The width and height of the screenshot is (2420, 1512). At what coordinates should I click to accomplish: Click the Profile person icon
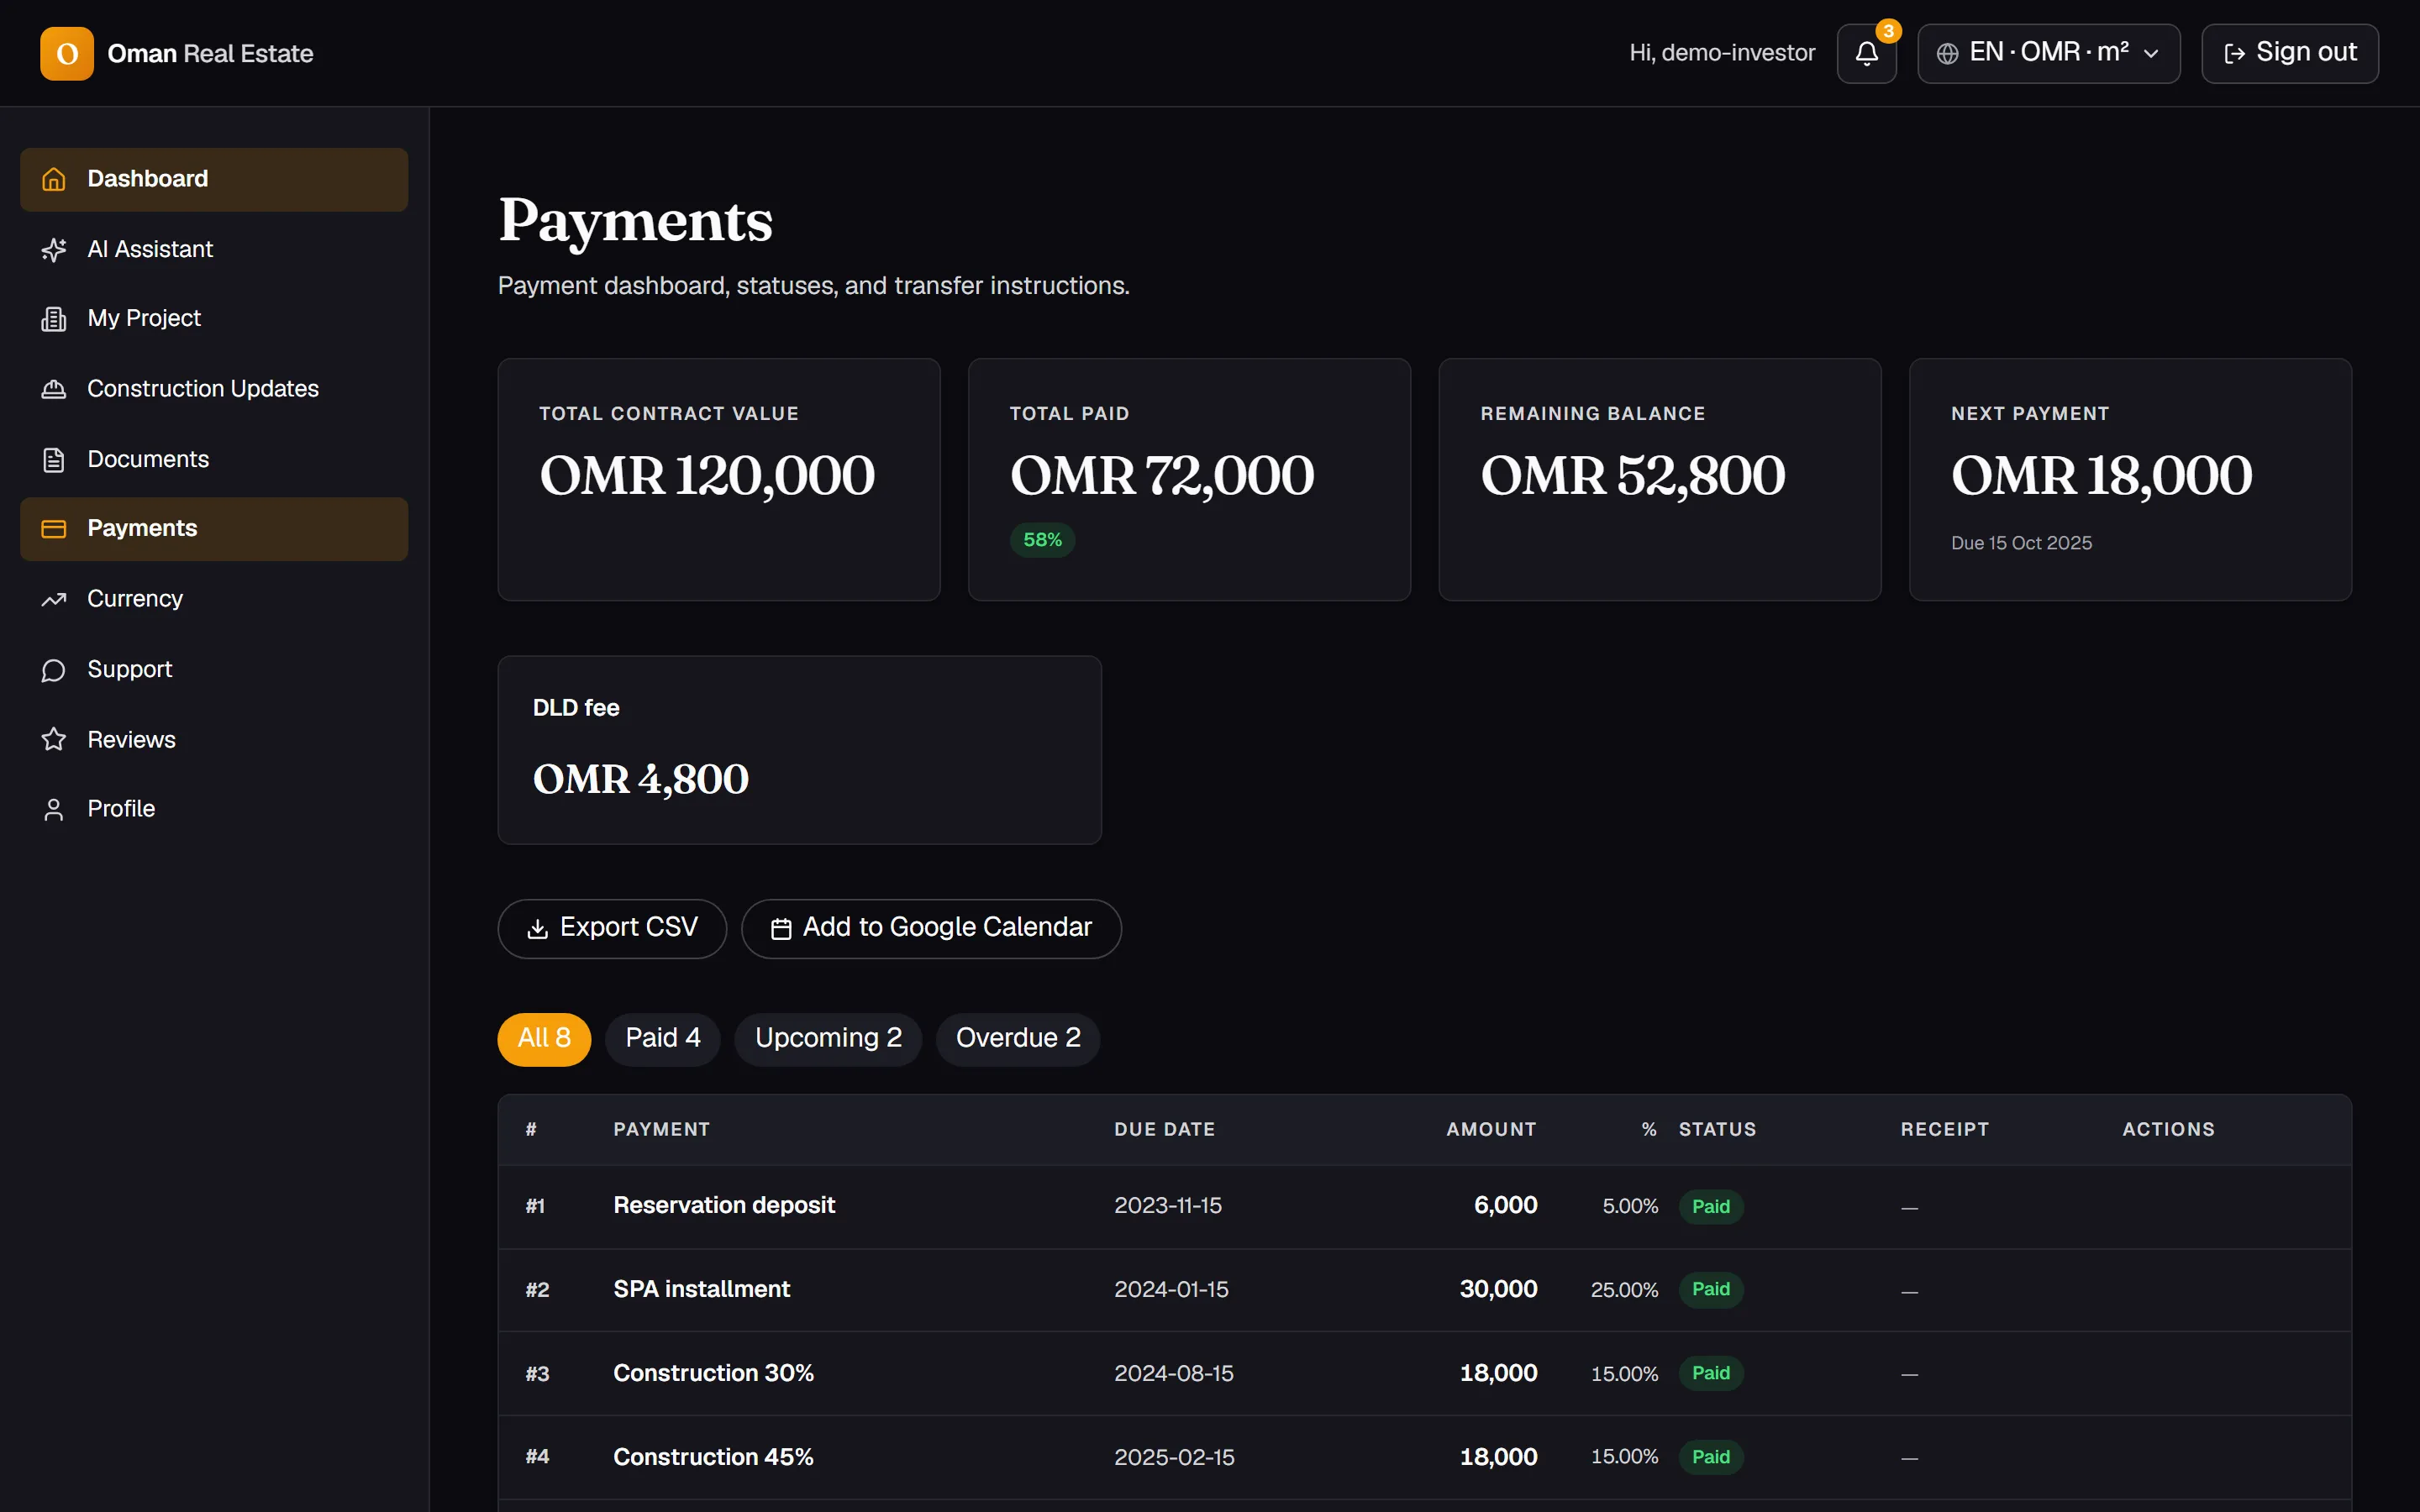pos(54,809)
